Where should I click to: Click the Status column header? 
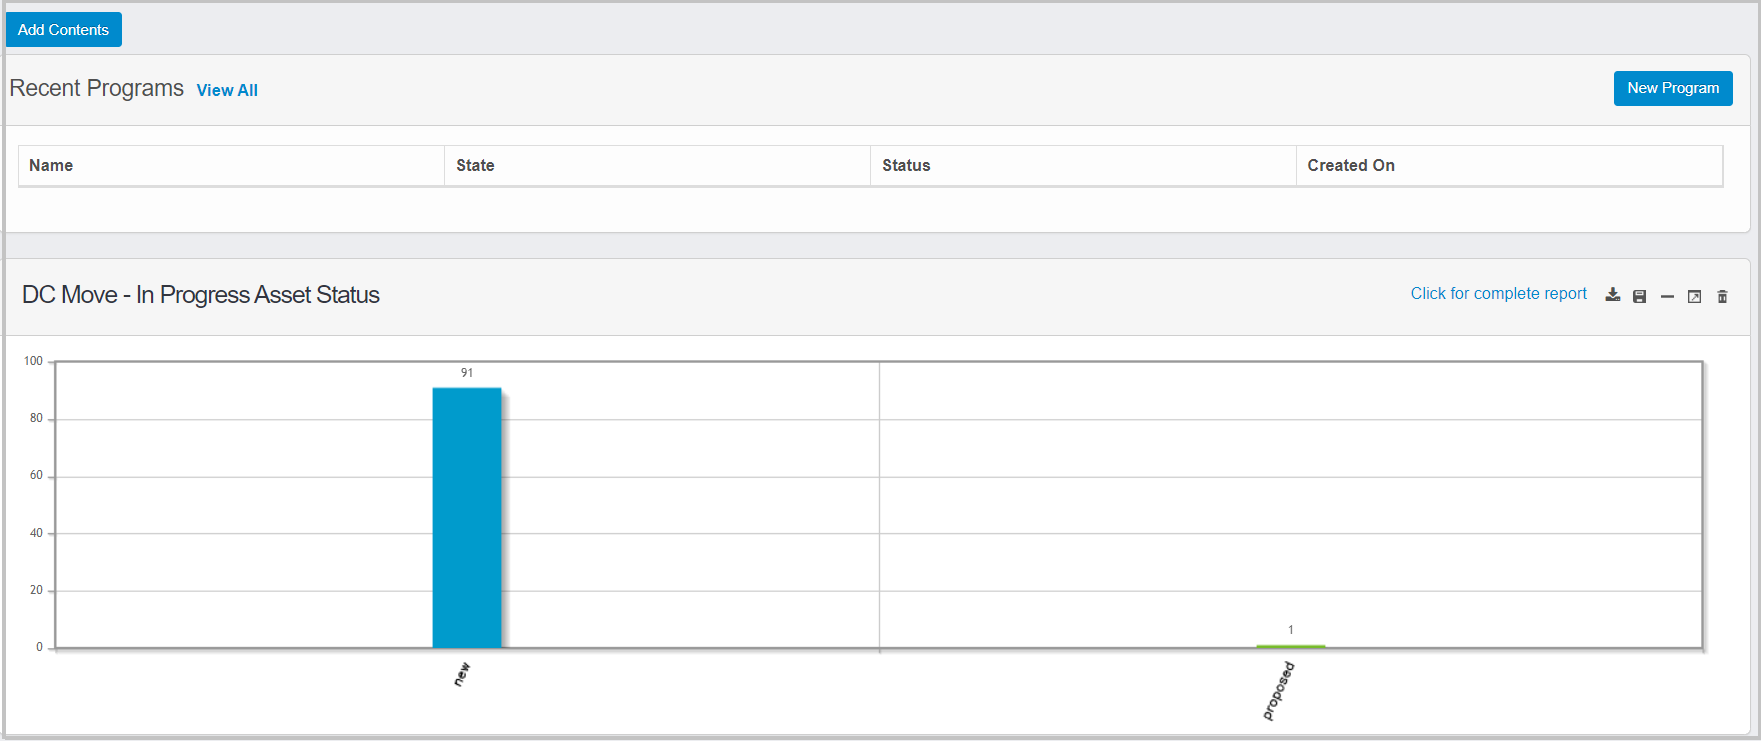click(x=906, y=166)
